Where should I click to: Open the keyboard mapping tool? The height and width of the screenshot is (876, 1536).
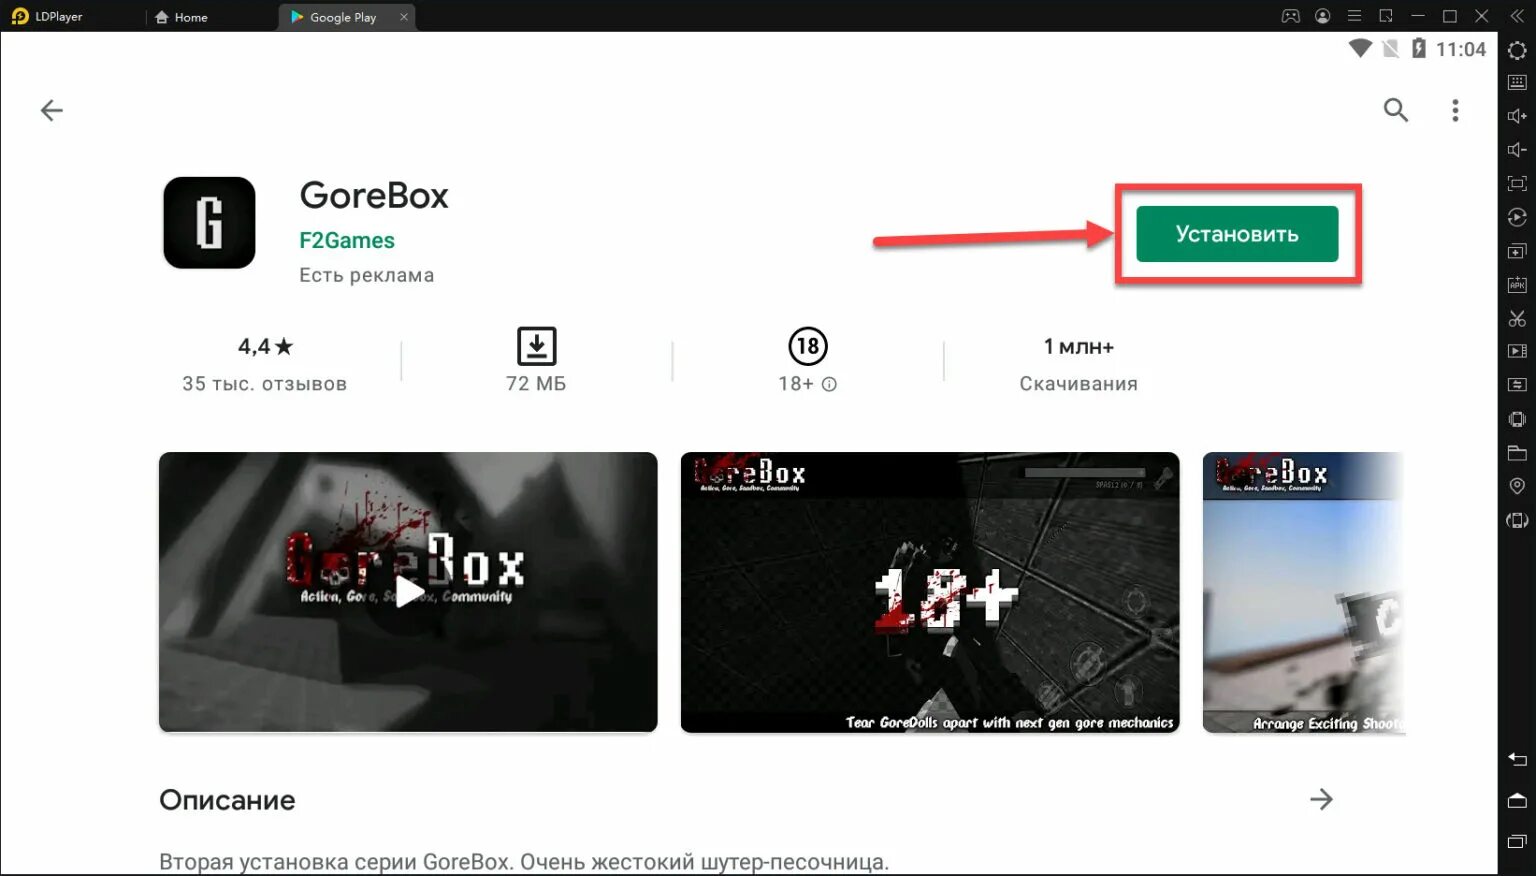tap(1517, 83)
